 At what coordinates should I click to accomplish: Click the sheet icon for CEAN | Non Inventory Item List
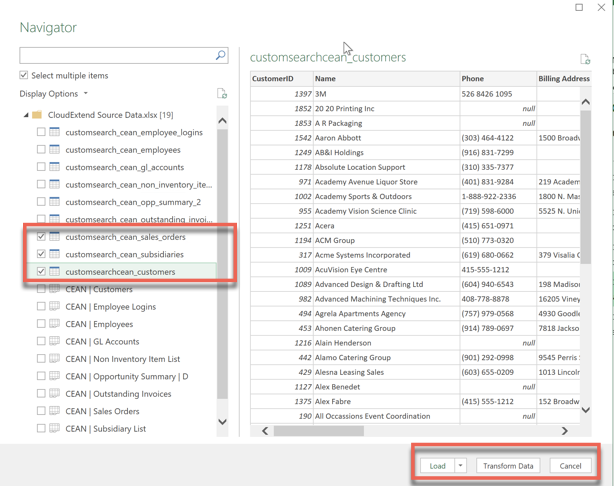click(x=54, y=359)
